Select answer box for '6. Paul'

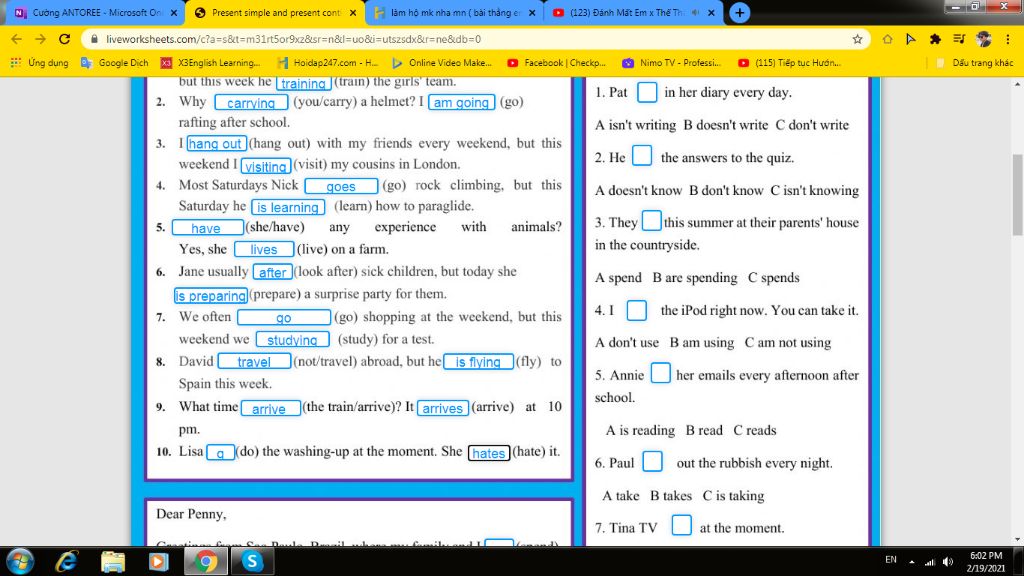[x=652, y=461]
